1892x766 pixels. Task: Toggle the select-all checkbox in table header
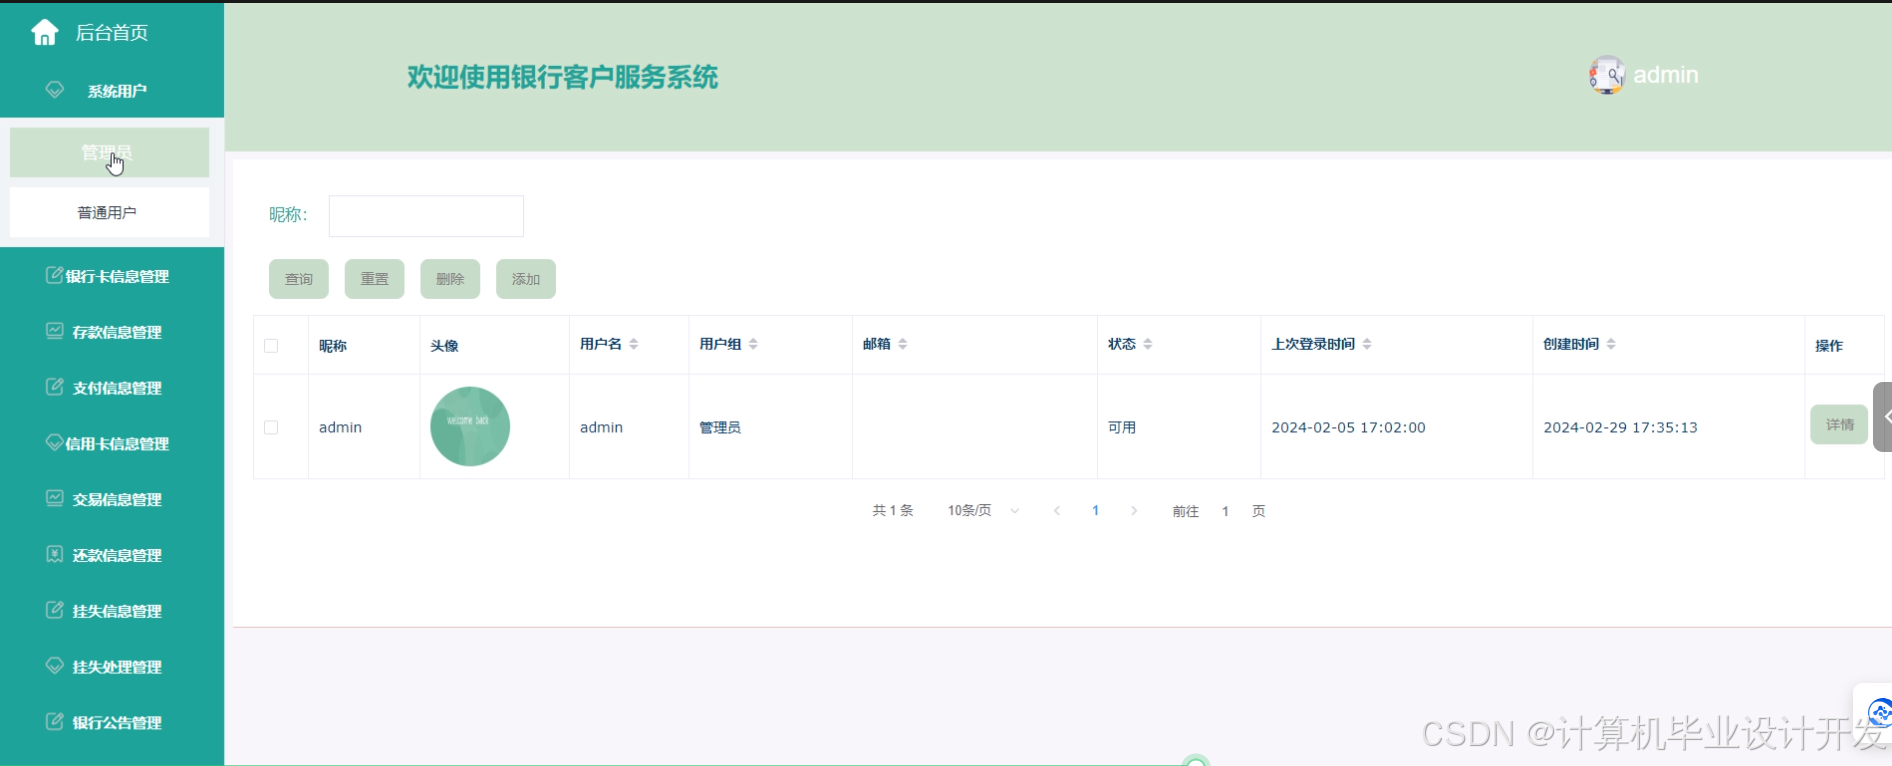[x=271, y=346]
